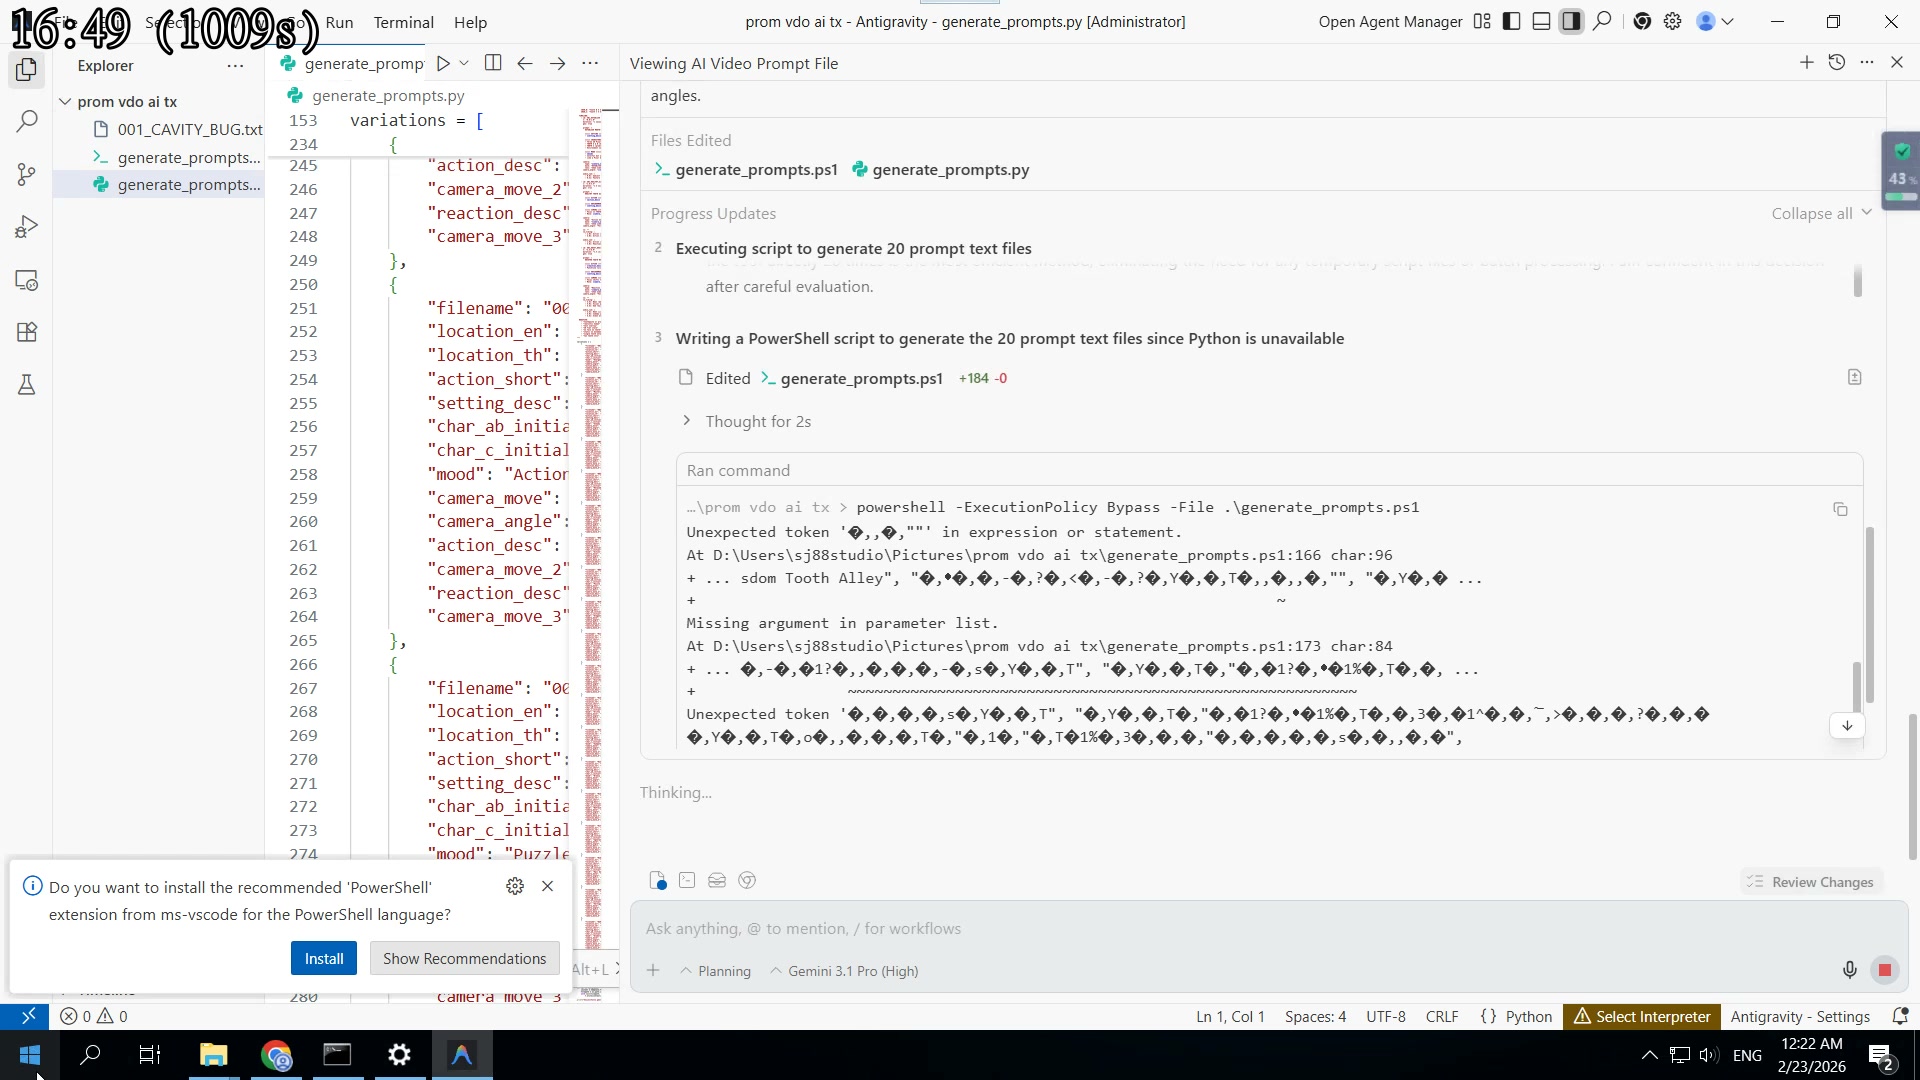Viewport: 1920px width, 1080px height.
Task: Toggle the primary side bar layout button
Action: [1512, 21]
